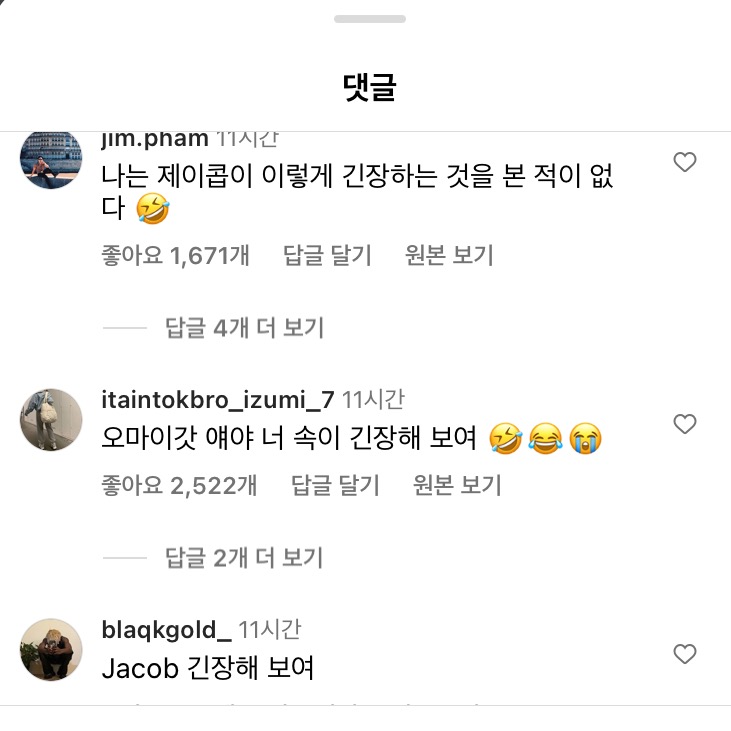Image resolution: width=731 pixels, height=731 pixels.
Task: Open username itaintokbro_izumi_7
Action: (218, 400)
